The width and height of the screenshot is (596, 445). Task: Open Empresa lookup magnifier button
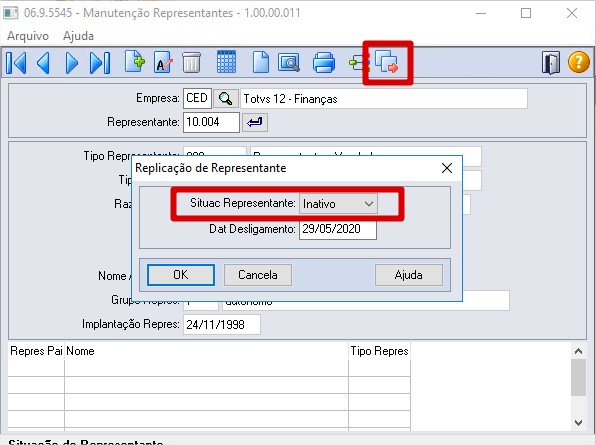(x=225, y=99)
